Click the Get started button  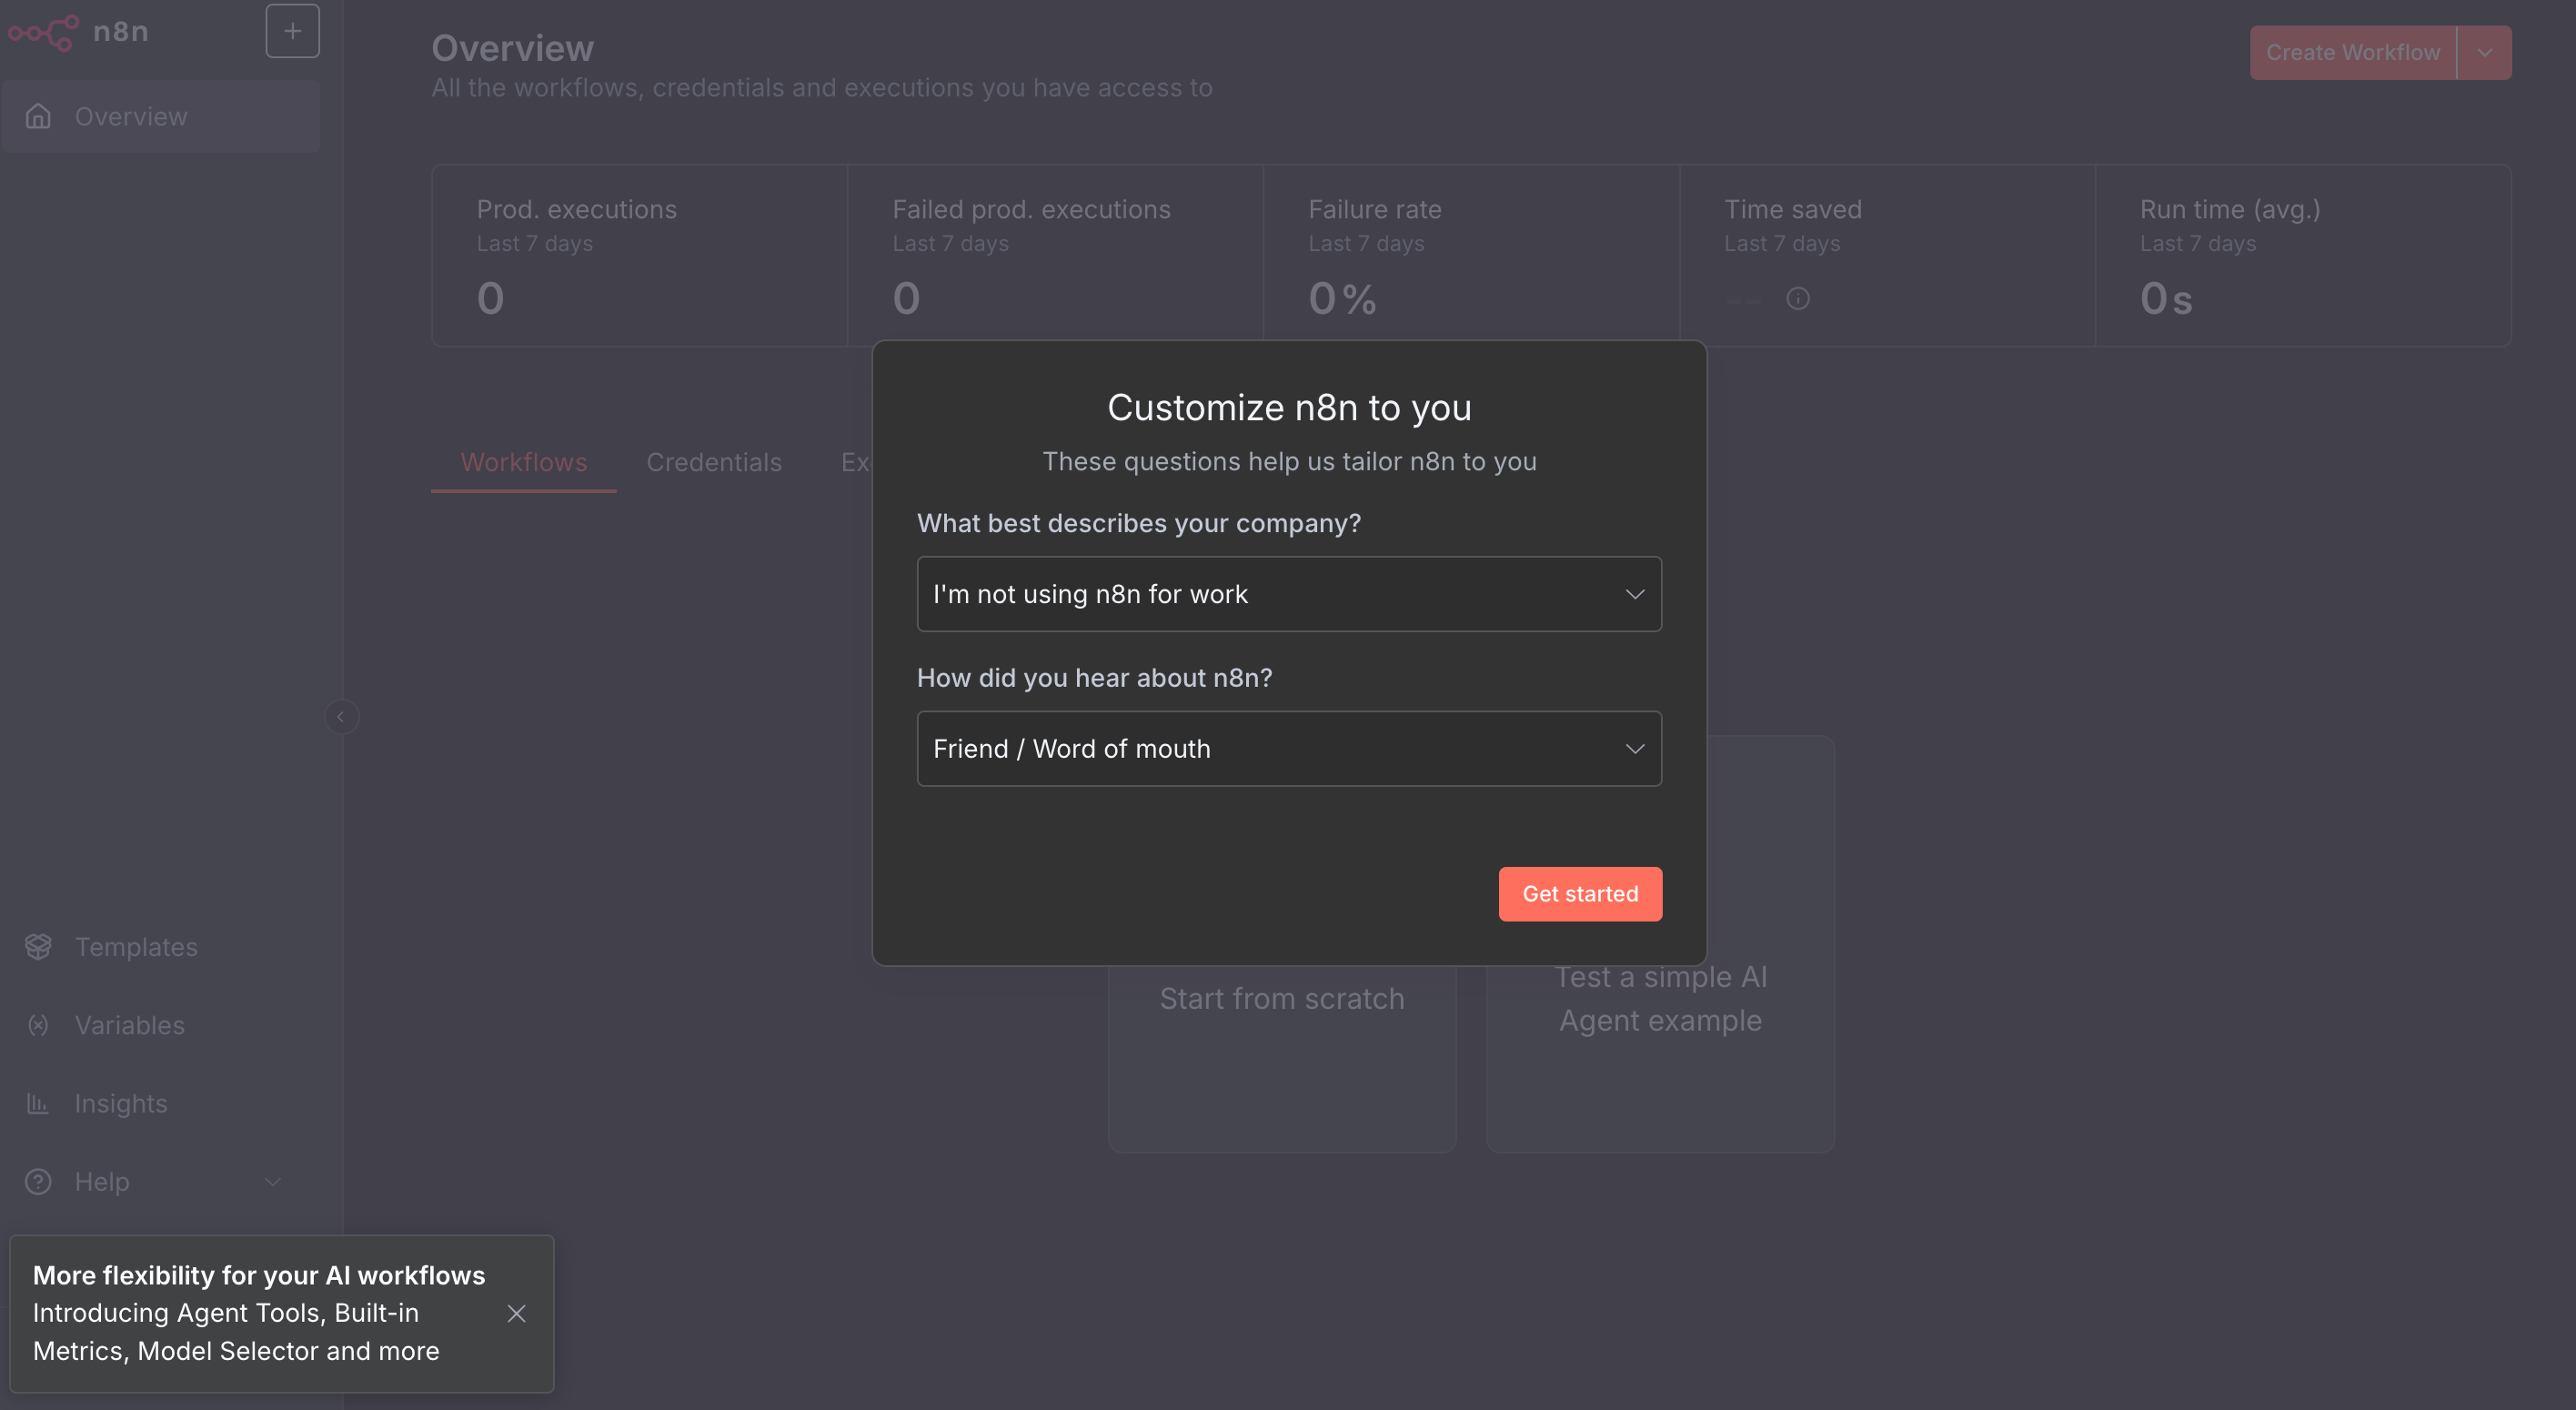tap(1579, 894)
